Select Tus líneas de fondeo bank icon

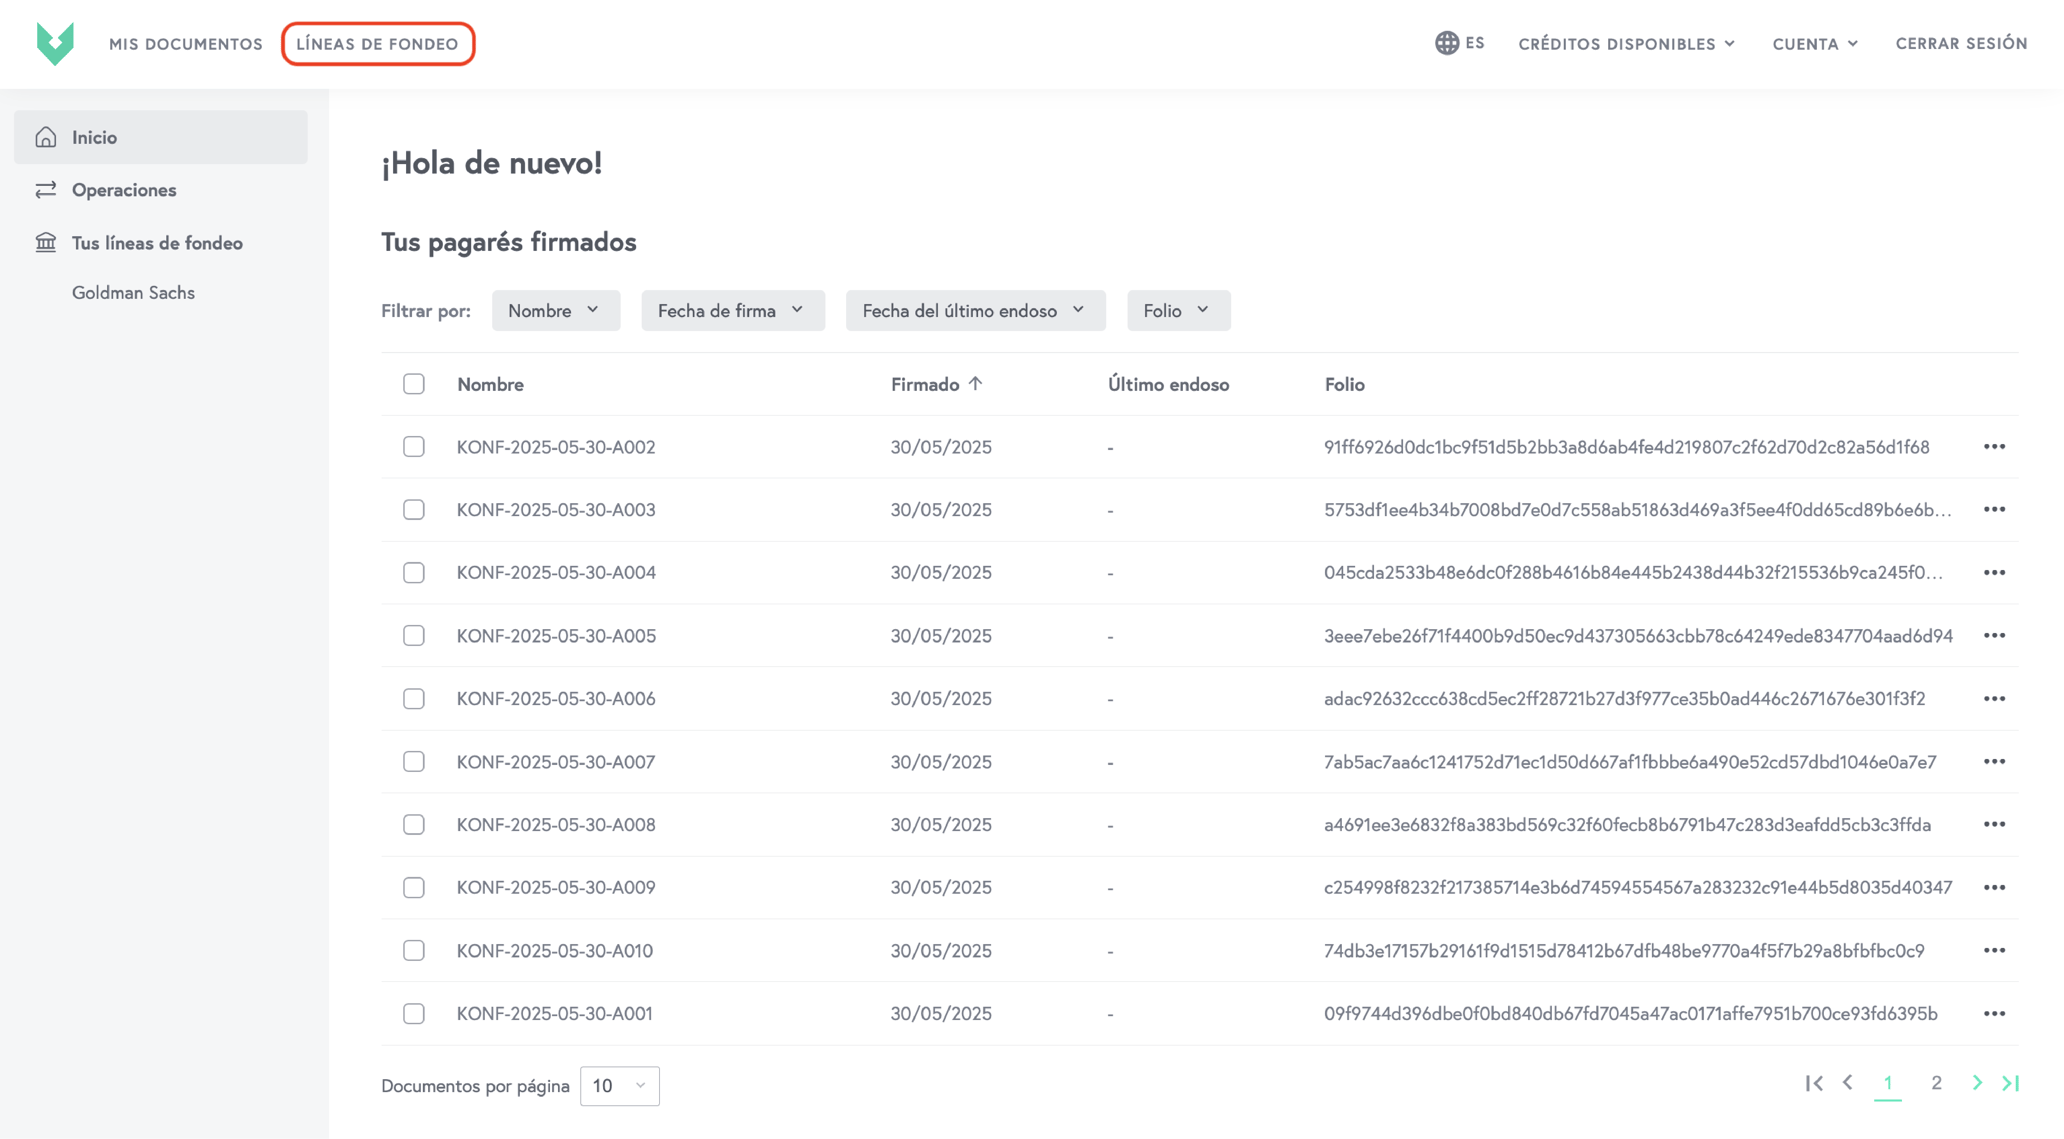[46, 242]
